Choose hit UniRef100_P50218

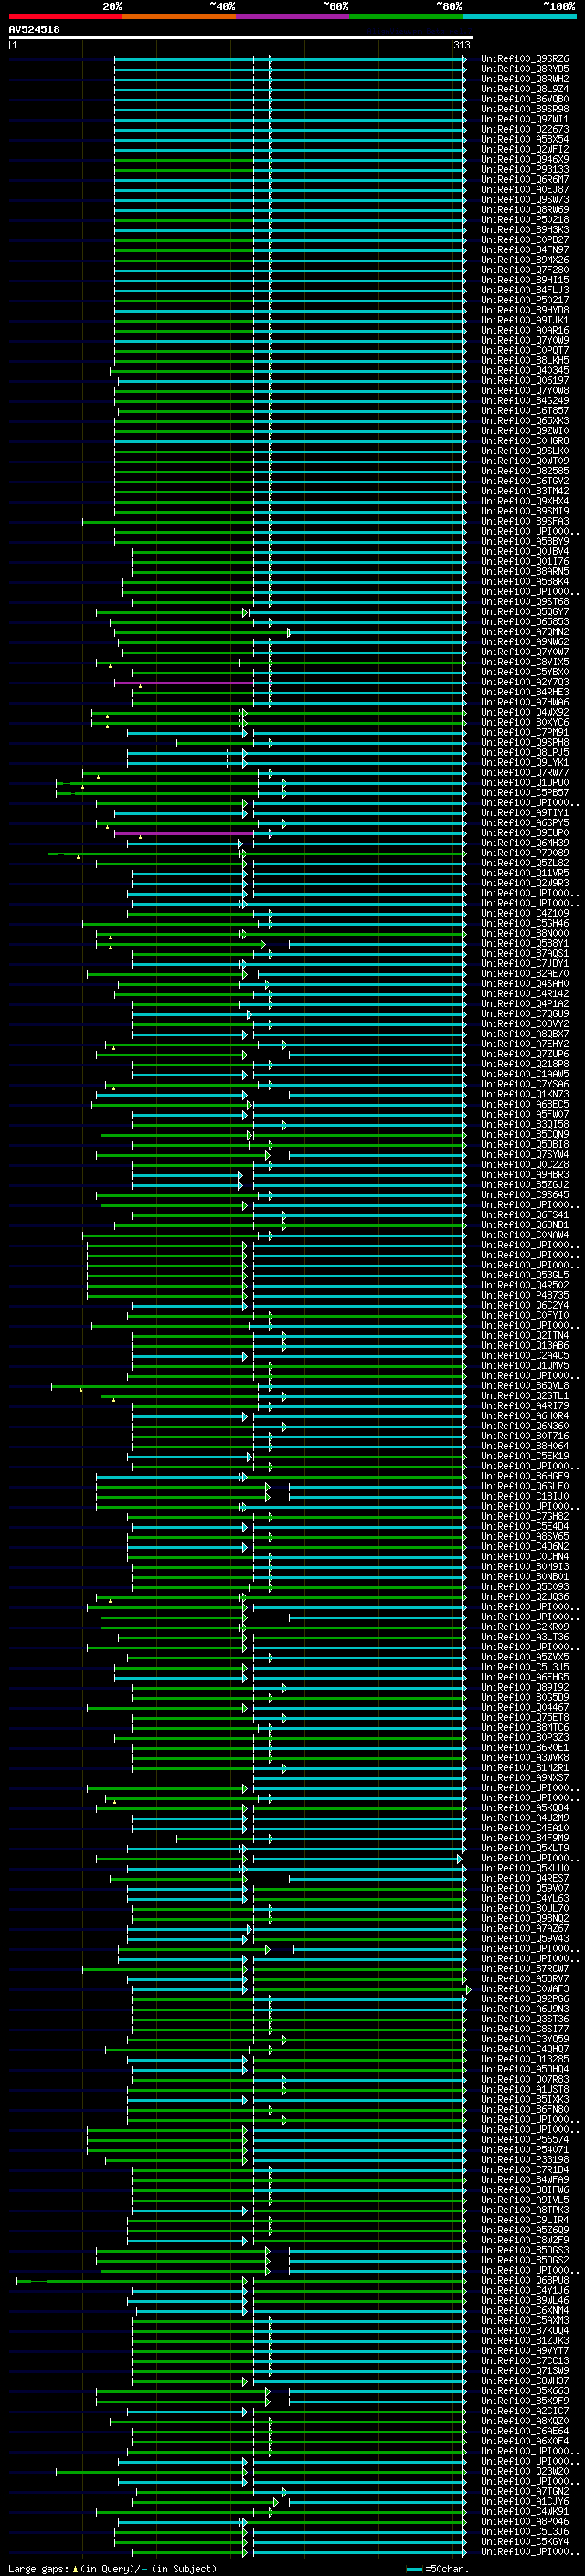click(x=525, y=220)
